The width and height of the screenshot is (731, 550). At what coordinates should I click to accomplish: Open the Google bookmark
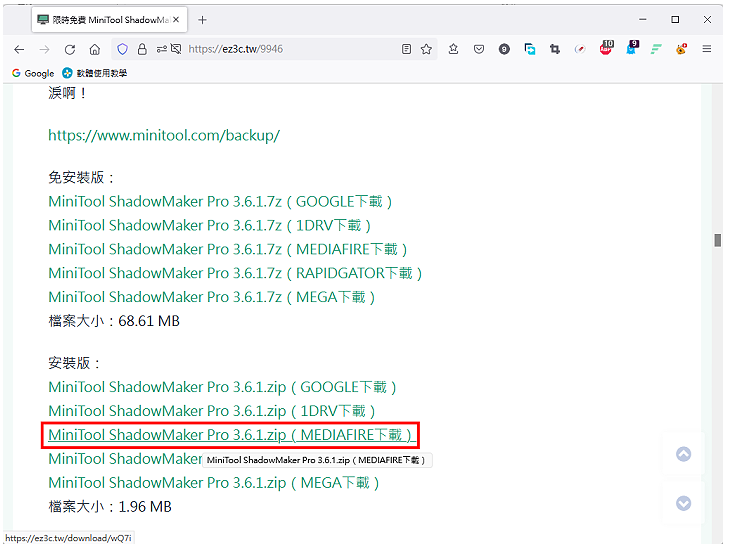(x=33, y=73)
